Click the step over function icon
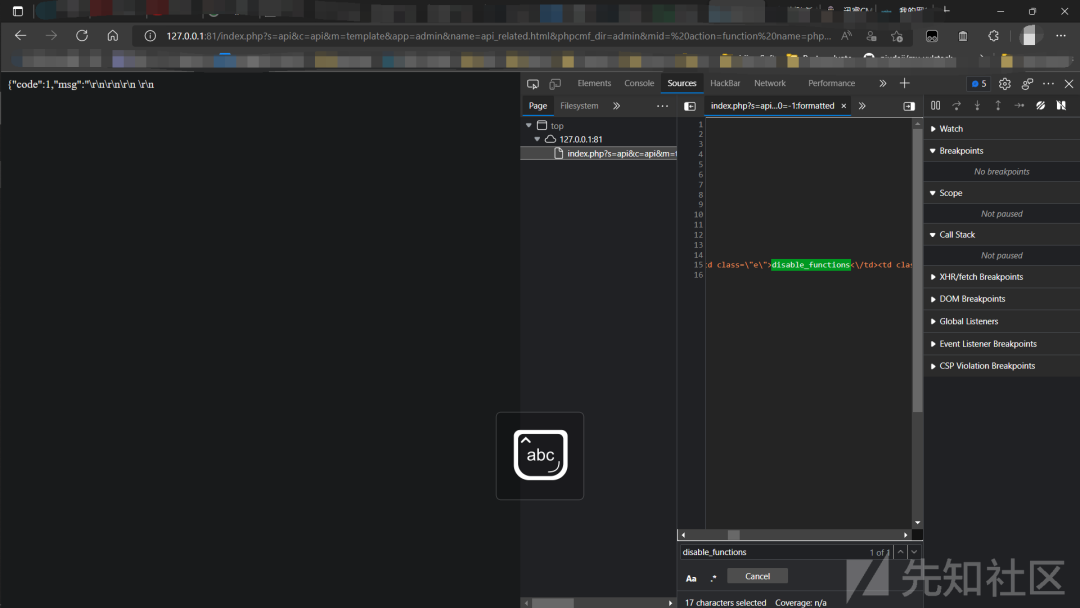 pos(956,105)
